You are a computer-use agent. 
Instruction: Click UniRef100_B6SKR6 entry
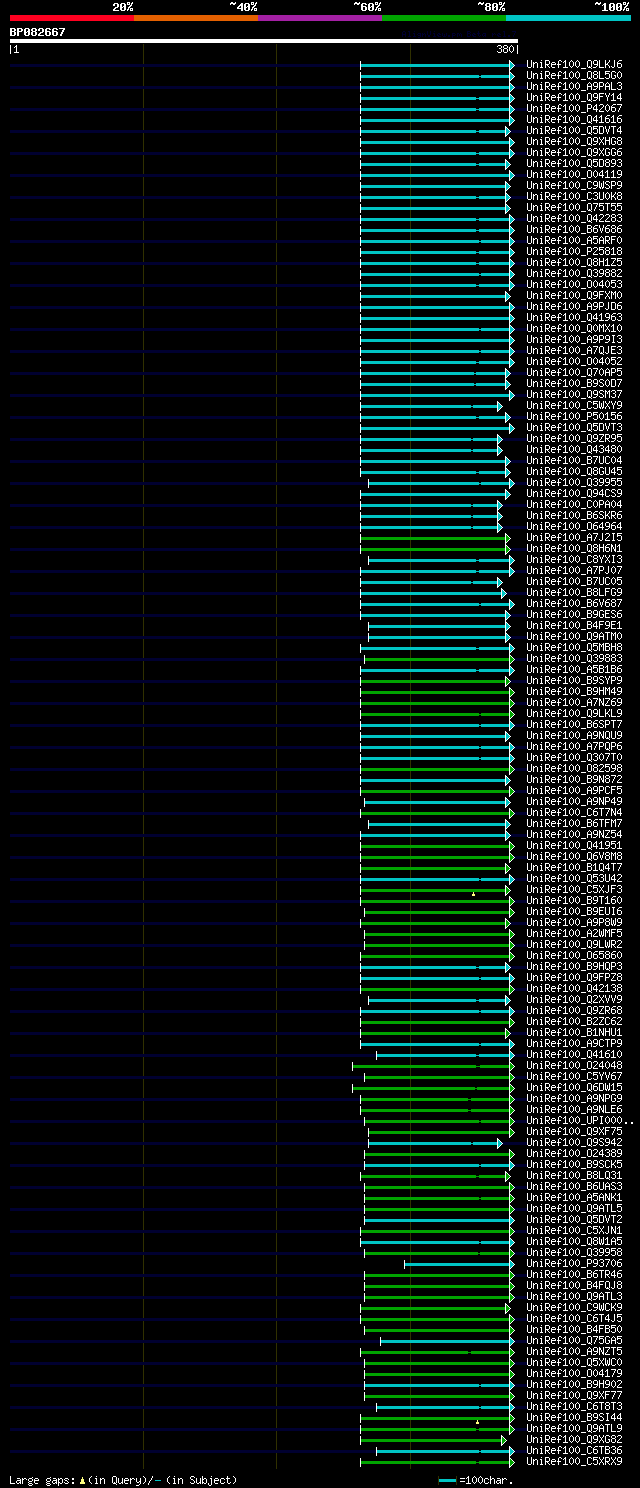click(x=574, y=516)
